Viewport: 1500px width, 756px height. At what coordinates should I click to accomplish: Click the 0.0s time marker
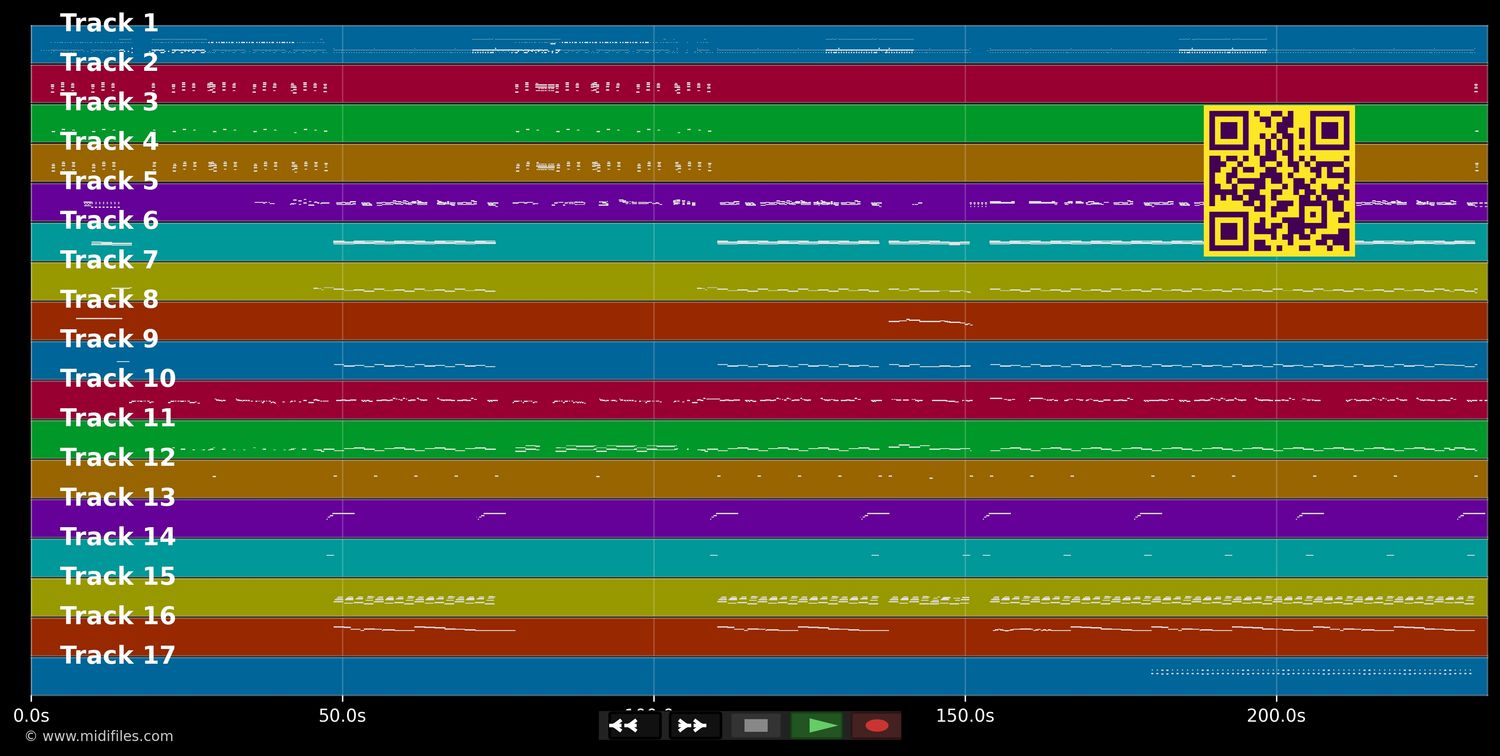click(31, 716)
